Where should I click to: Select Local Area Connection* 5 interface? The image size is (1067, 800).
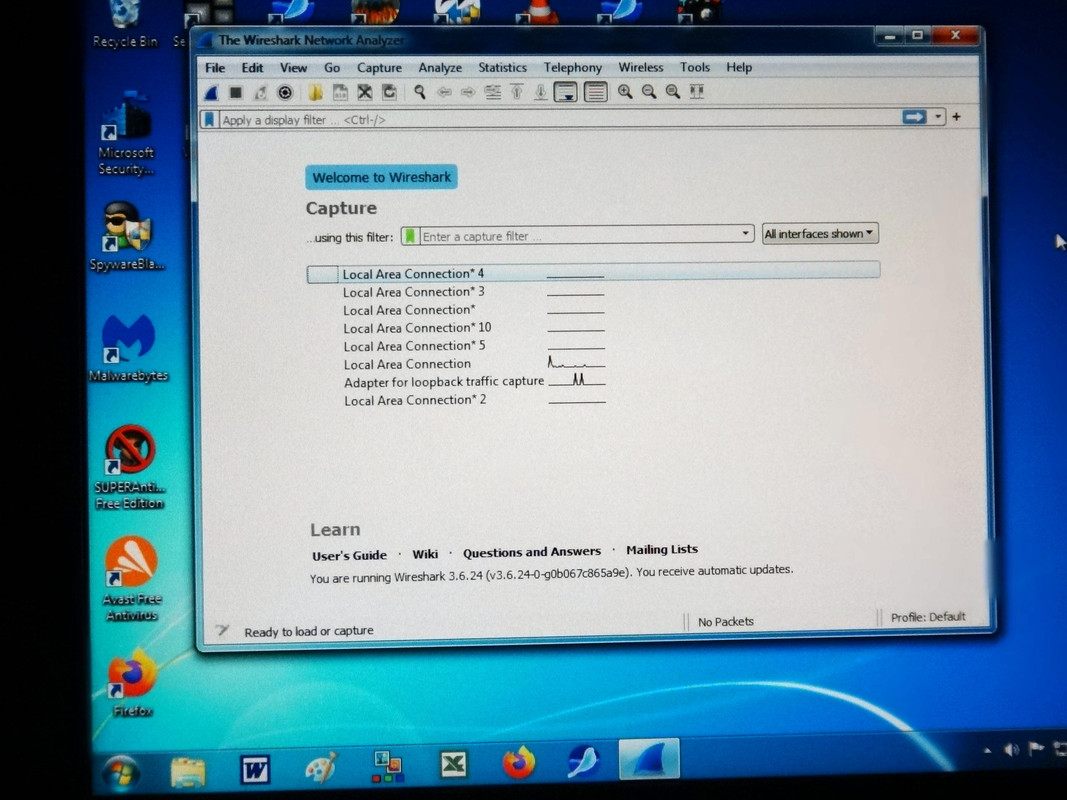414,346
